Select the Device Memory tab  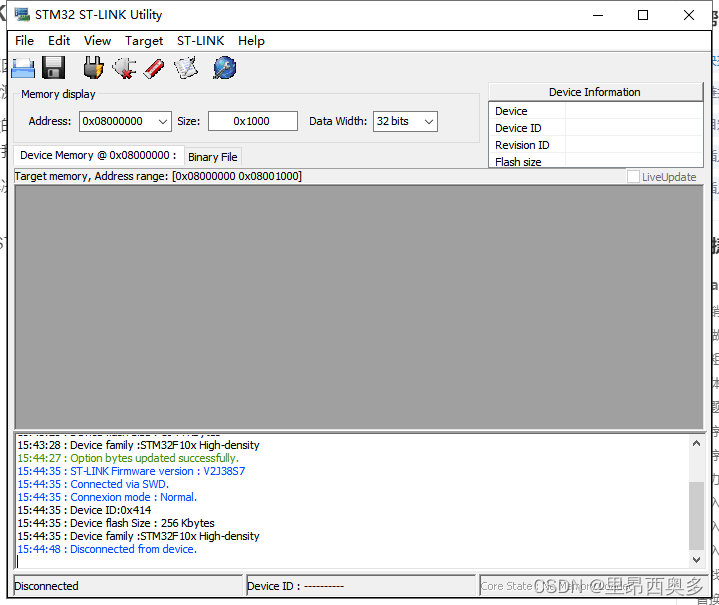(98, 156)
